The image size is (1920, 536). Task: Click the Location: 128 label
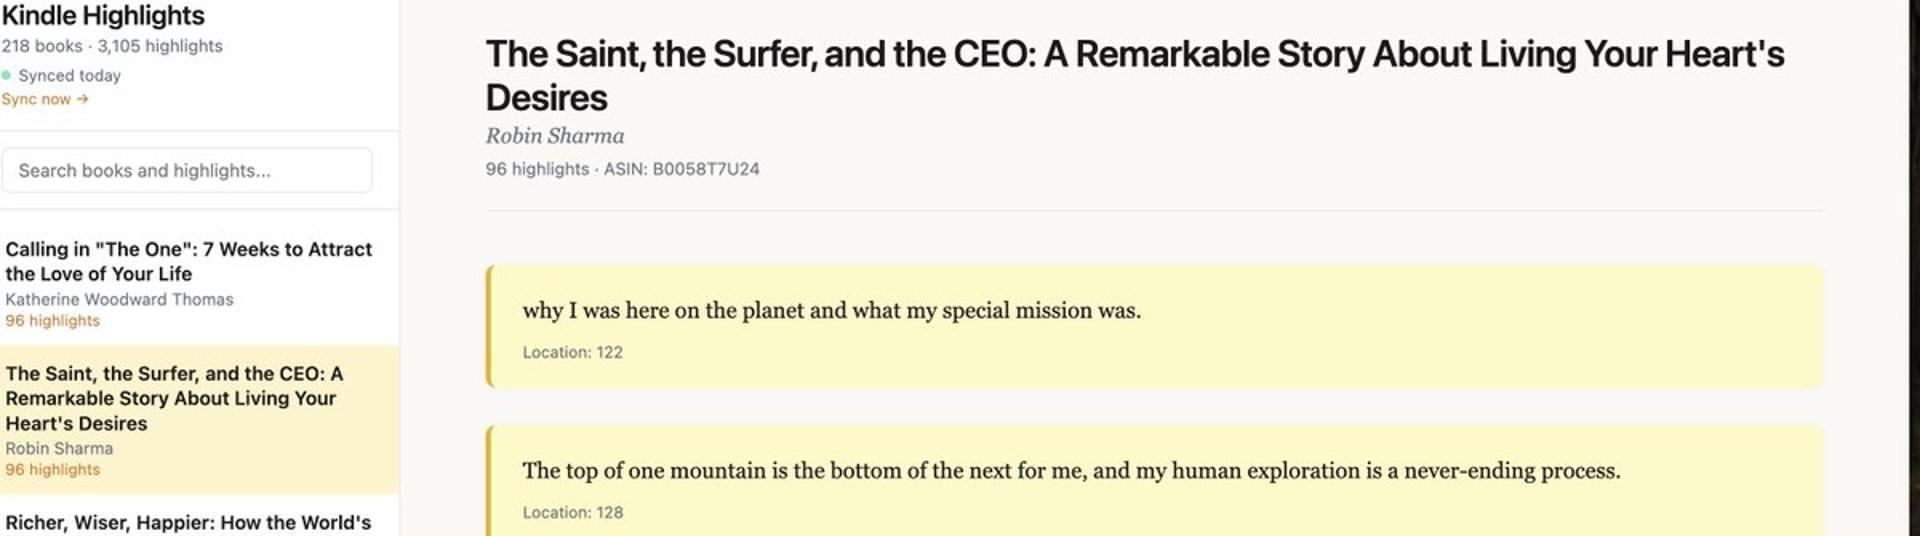[572, 512]
